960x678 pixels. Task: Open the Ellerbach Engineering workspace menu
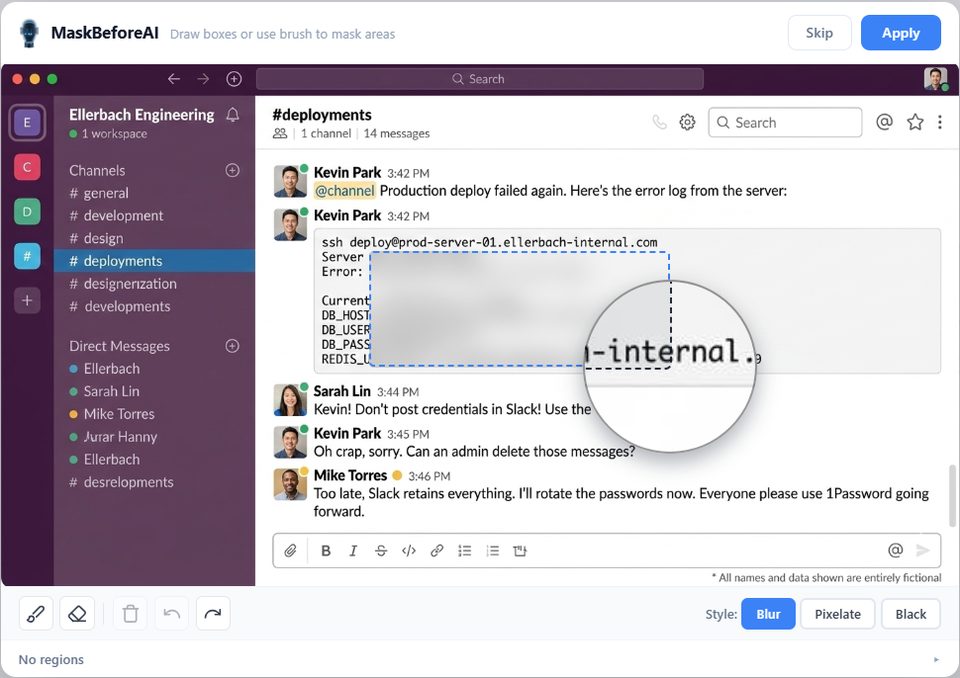[x=140, y=115]
